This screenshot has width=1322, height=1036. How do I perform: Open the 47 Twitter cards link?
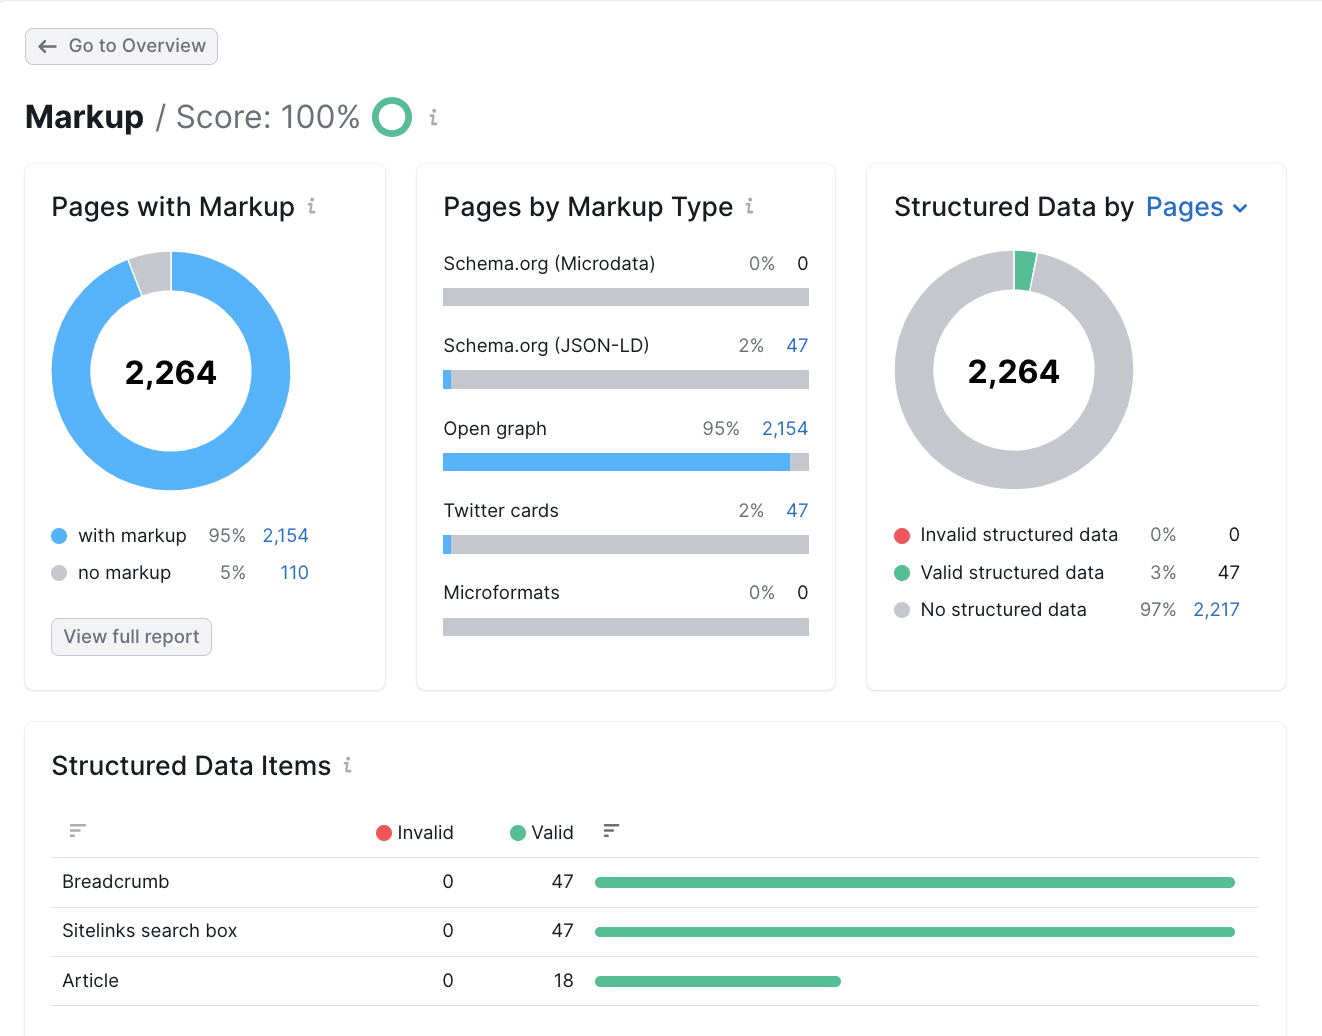coord(797,510)
